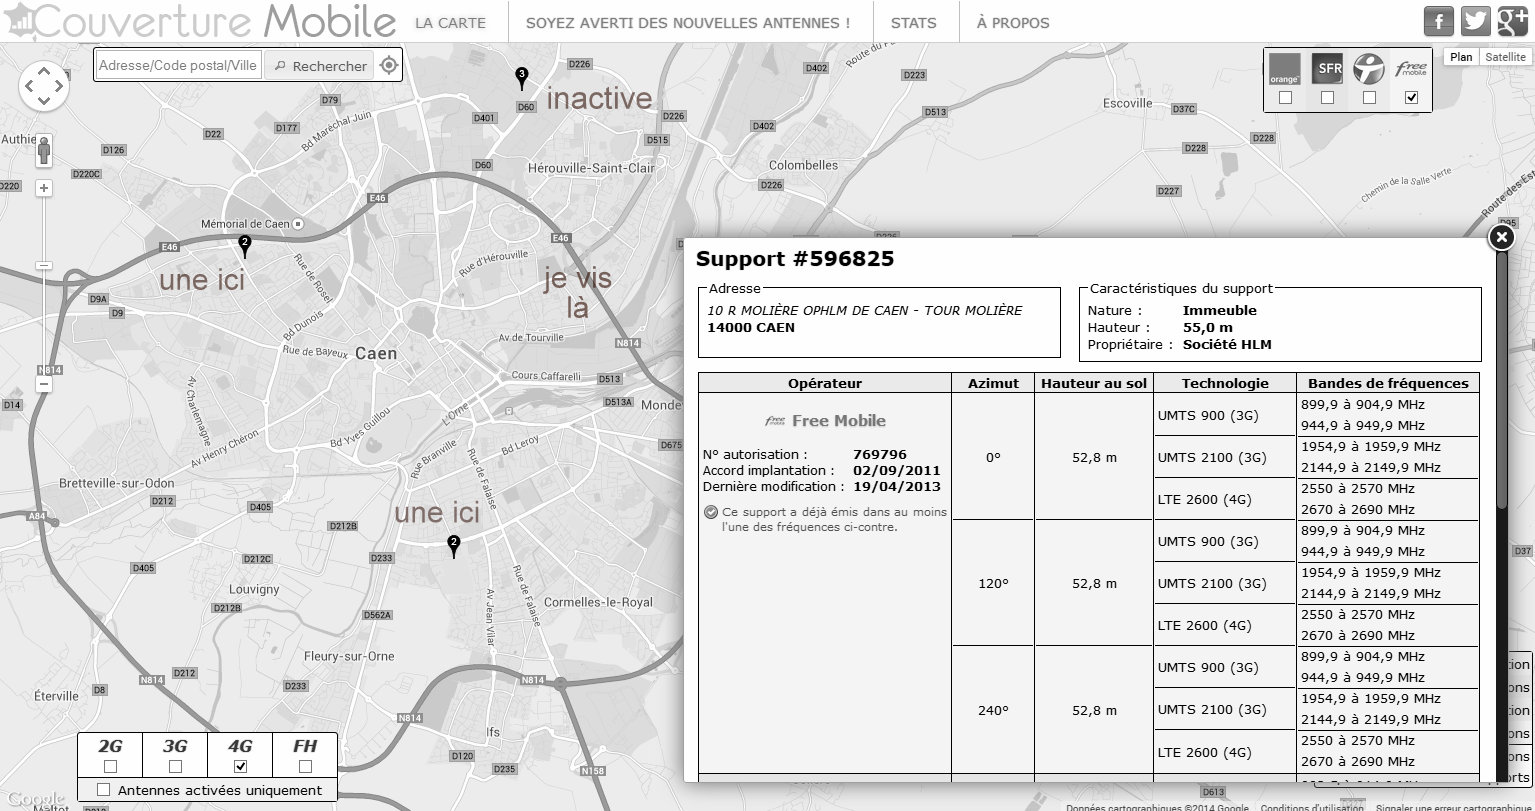Open the Google+ page icon
This screenshot has width=1535, height=811.
click(x=1512, y=21)
